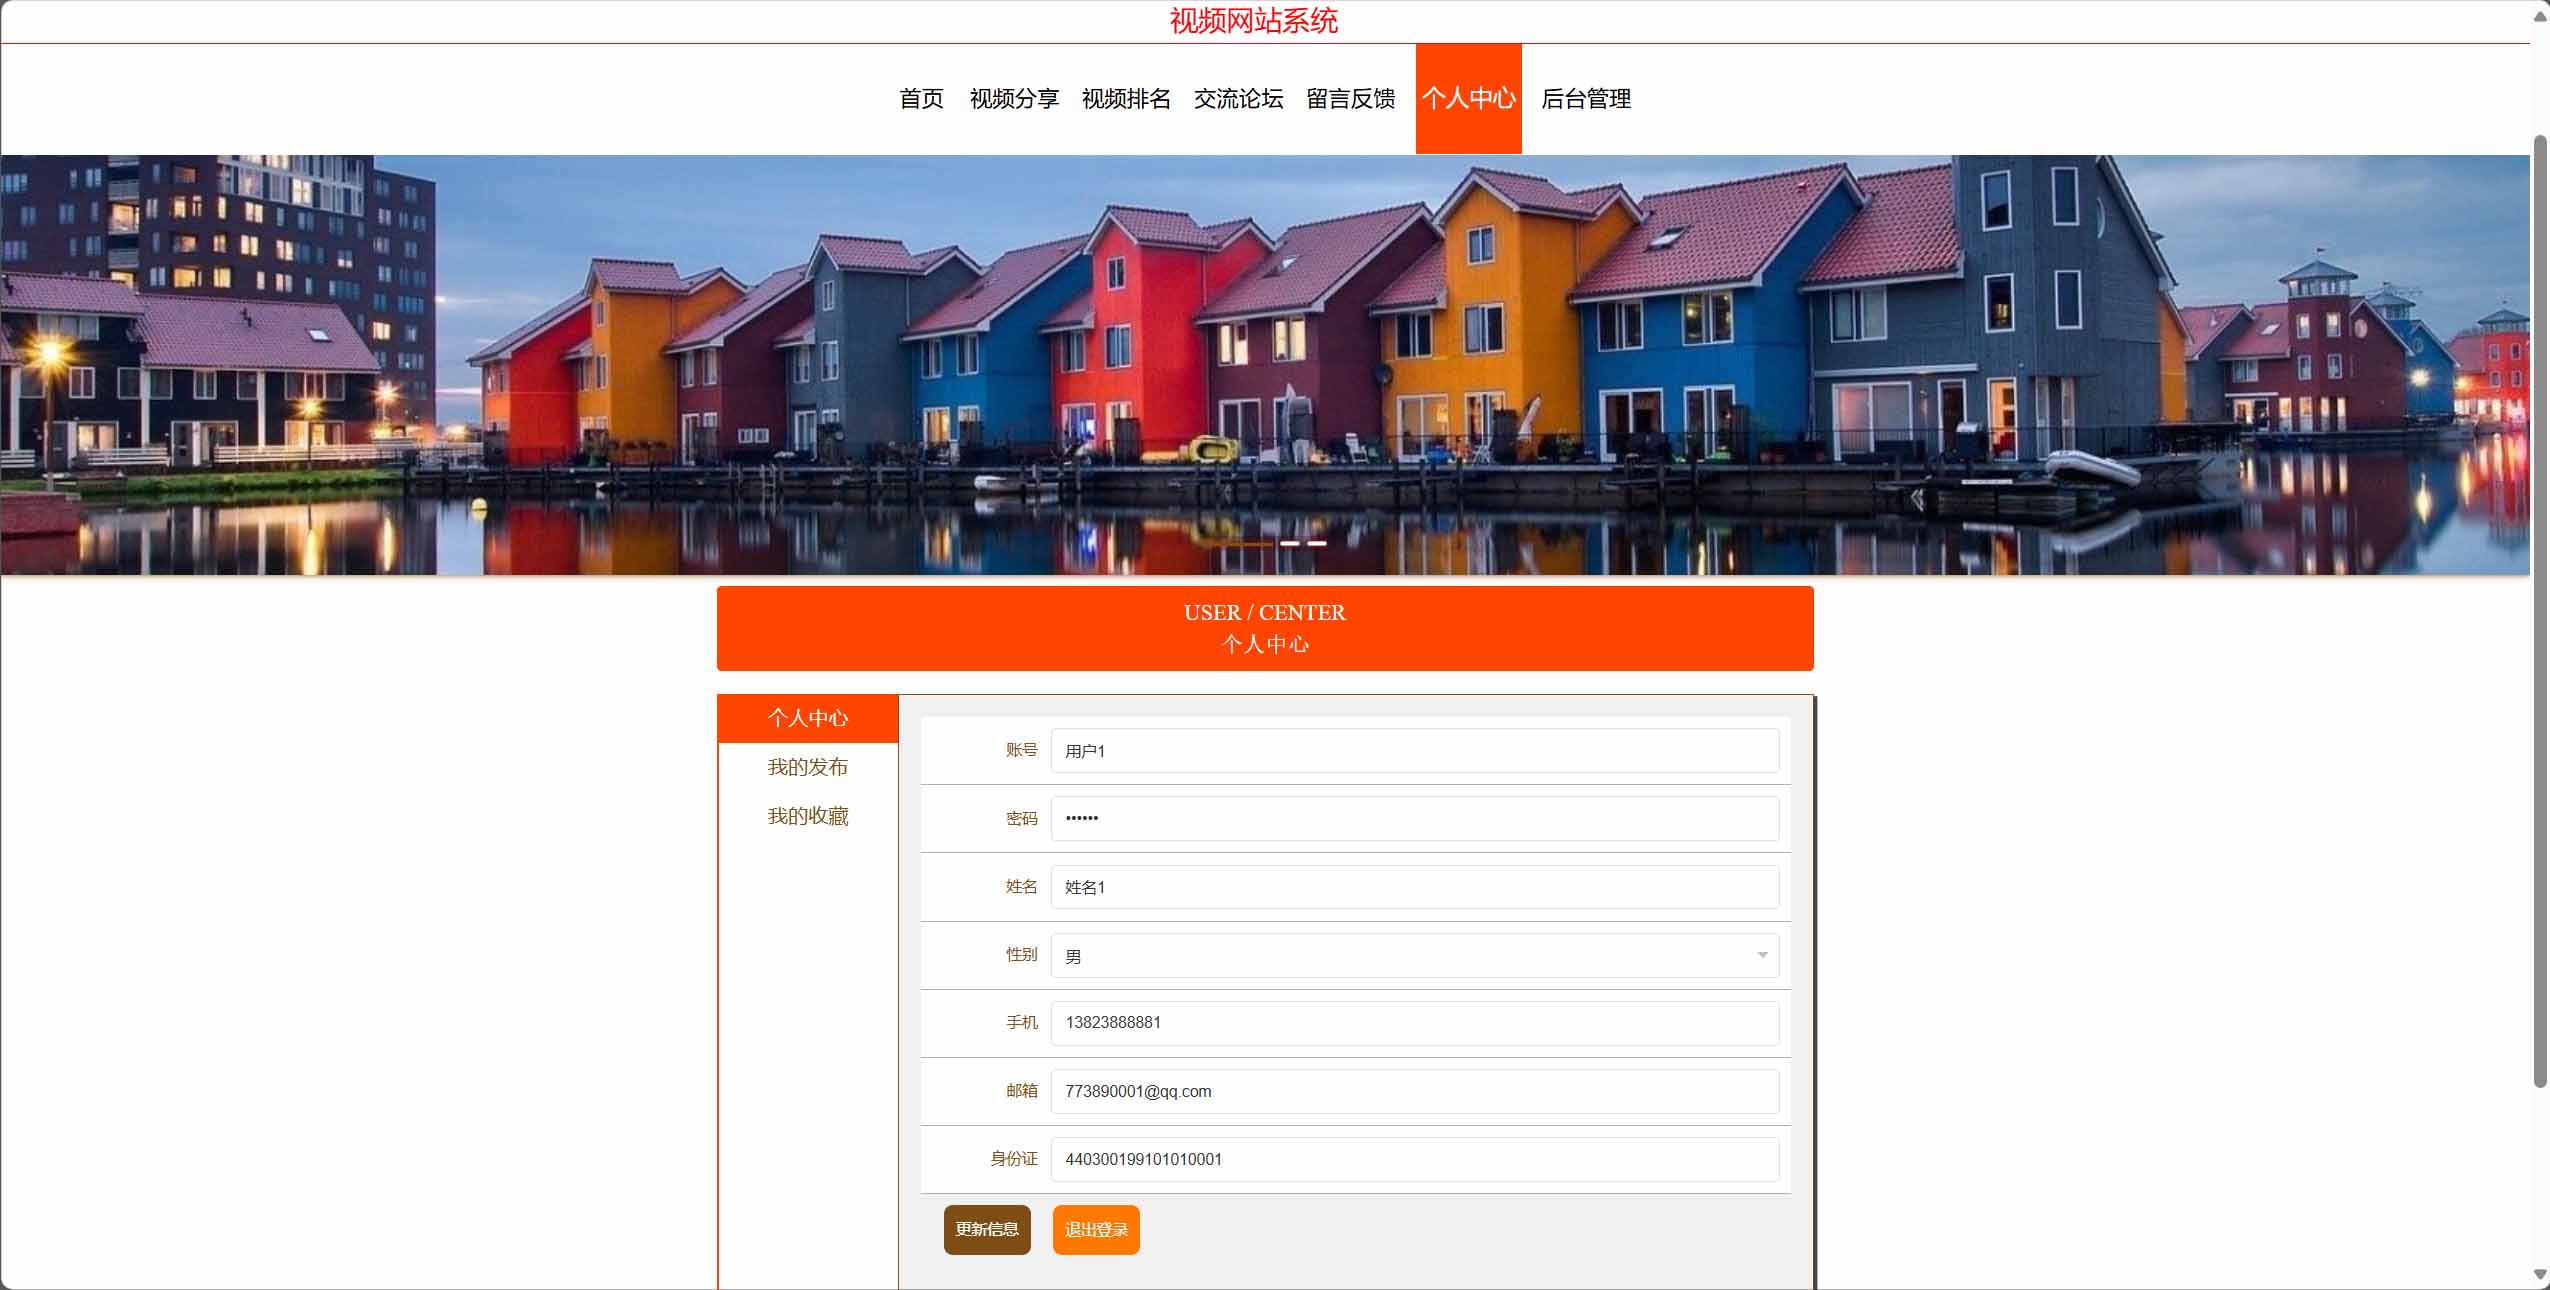Screen dimensions: 2550x1290
Task: Open 我的发布 in the sidebar
Action: 808,767
